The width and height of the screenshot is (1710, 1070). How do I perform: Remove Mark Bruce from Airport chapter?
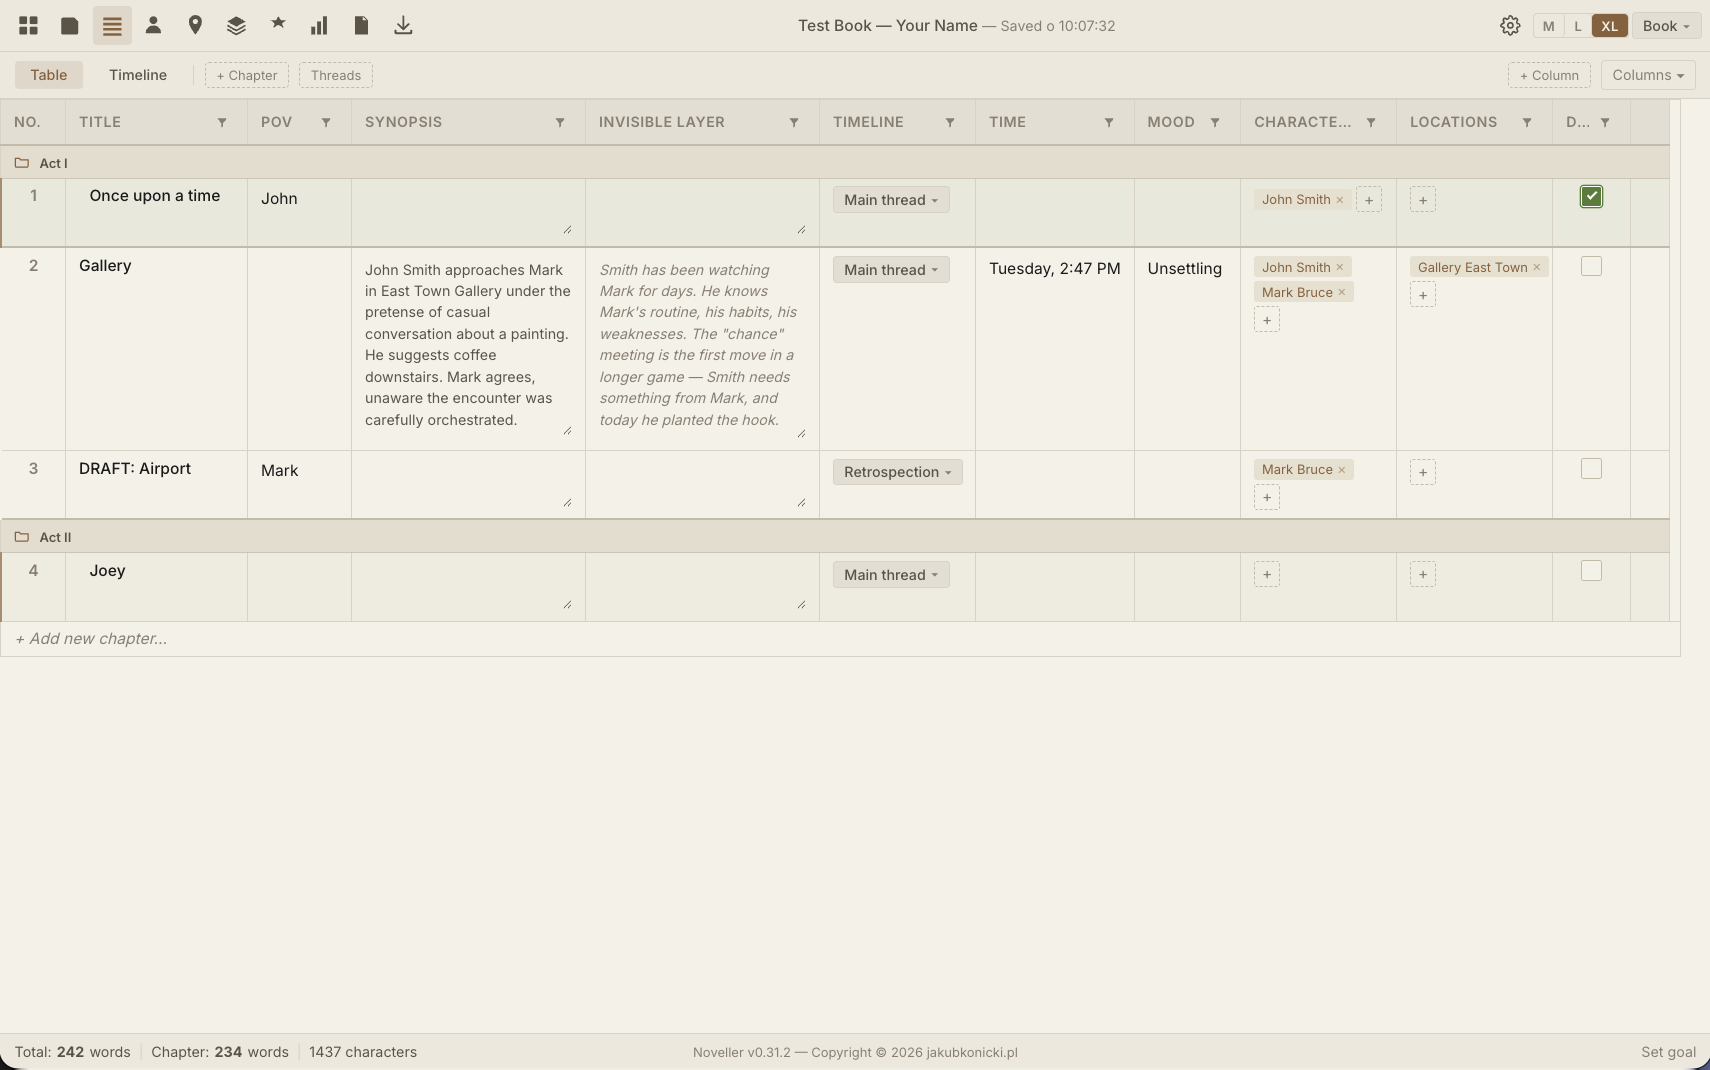[1342, 470]
